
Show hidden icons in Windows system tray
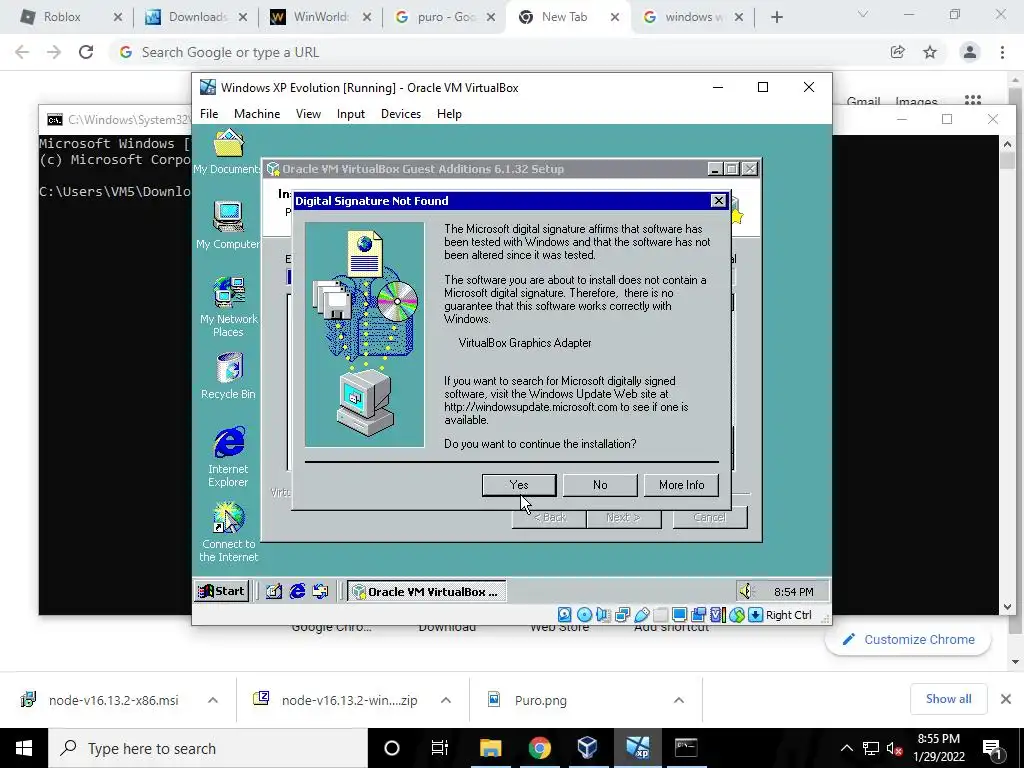(846, 748)
